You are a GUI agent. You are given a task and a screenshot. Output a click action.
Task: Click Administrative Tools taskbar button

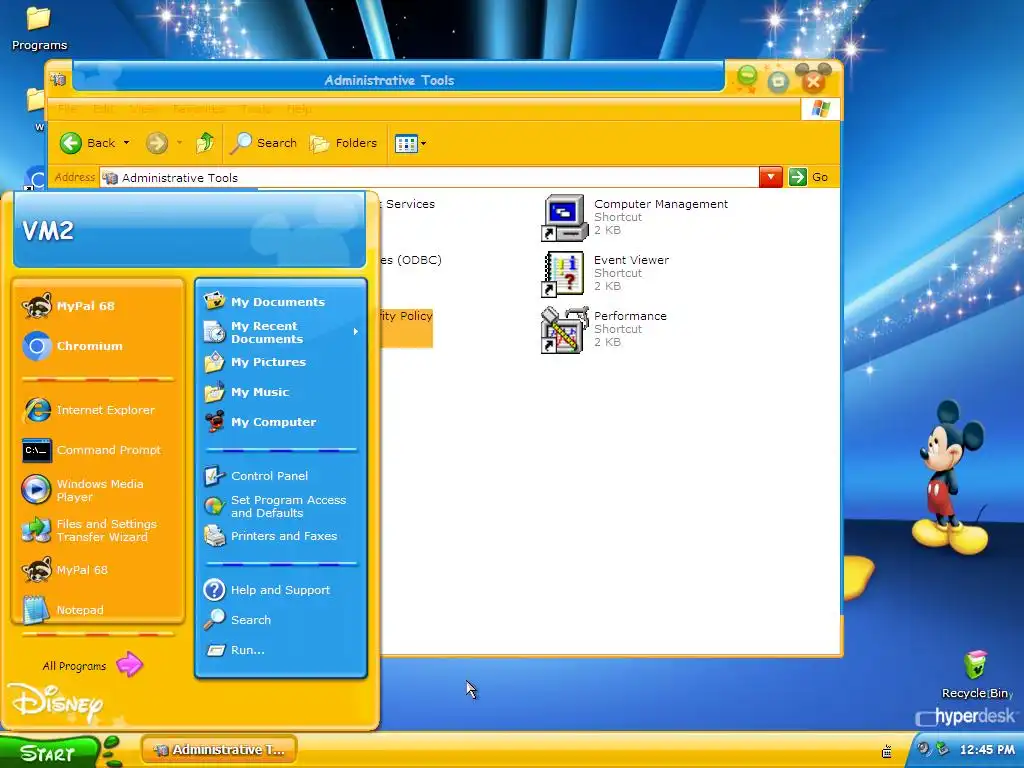(x=219, y=750)
